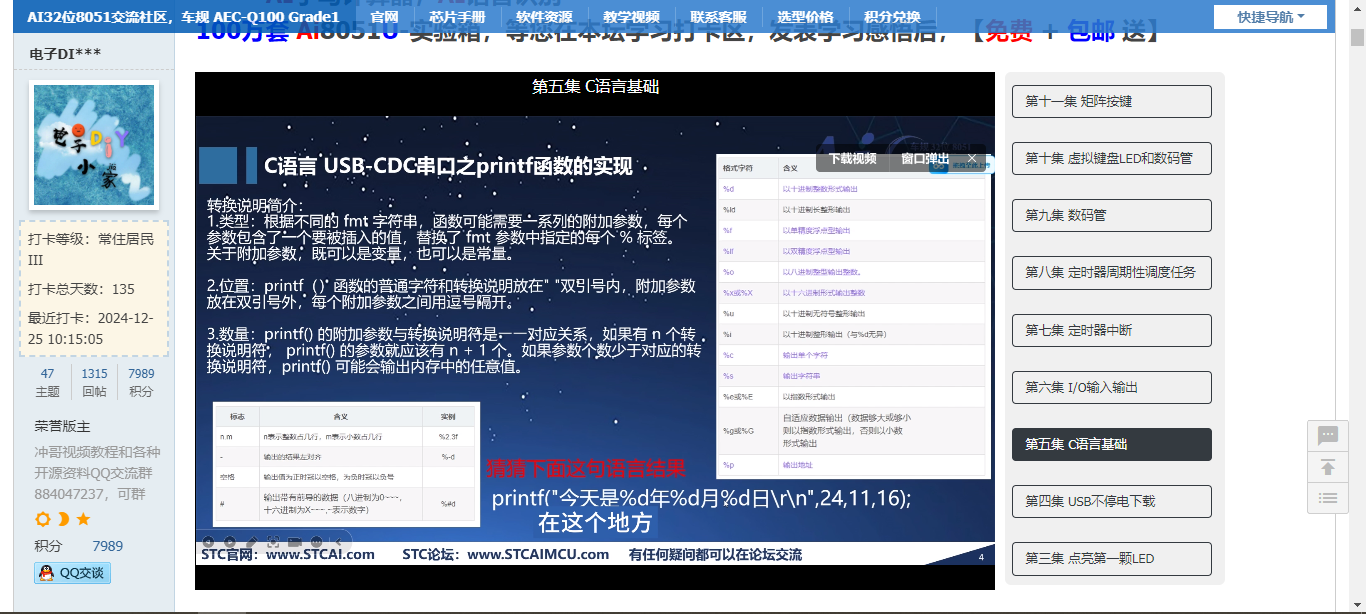The height and width of the screenshot is (614, 1366).
Task: Open the 快捷导航 dropdown menu
Action: pos(1270,17)
